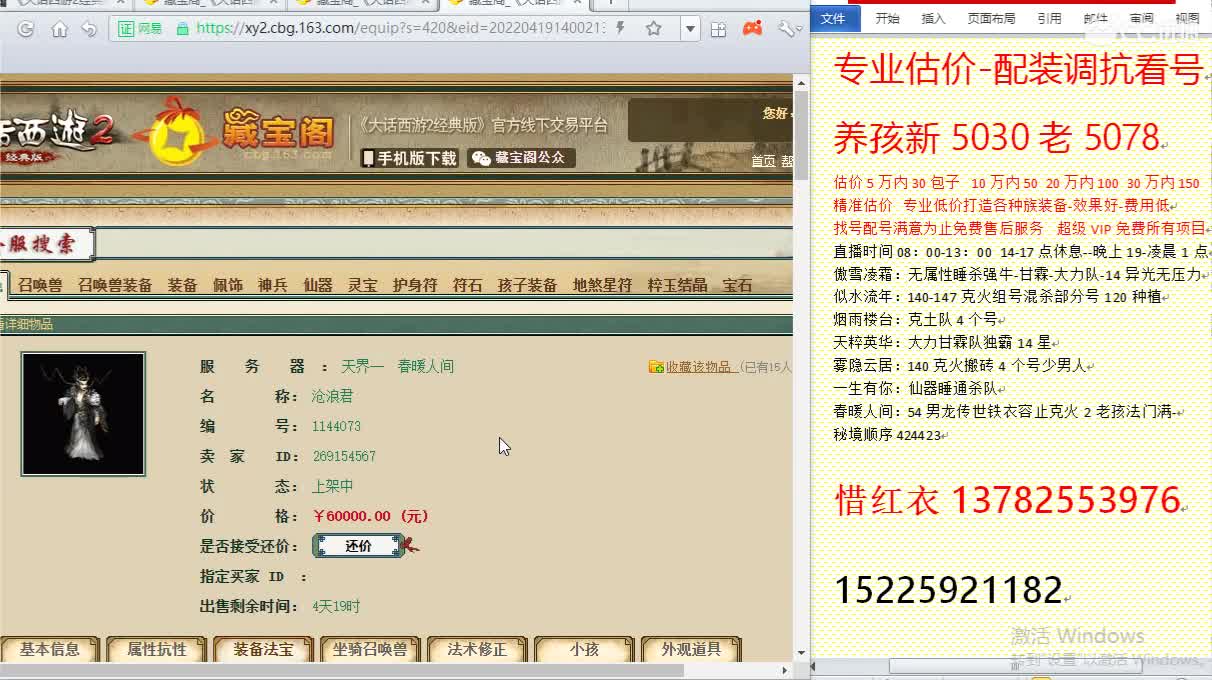This screenshot has height=680, width=1212.
Task: Click the price ¥60000.00 text
Action: click(x=370, y=516)
